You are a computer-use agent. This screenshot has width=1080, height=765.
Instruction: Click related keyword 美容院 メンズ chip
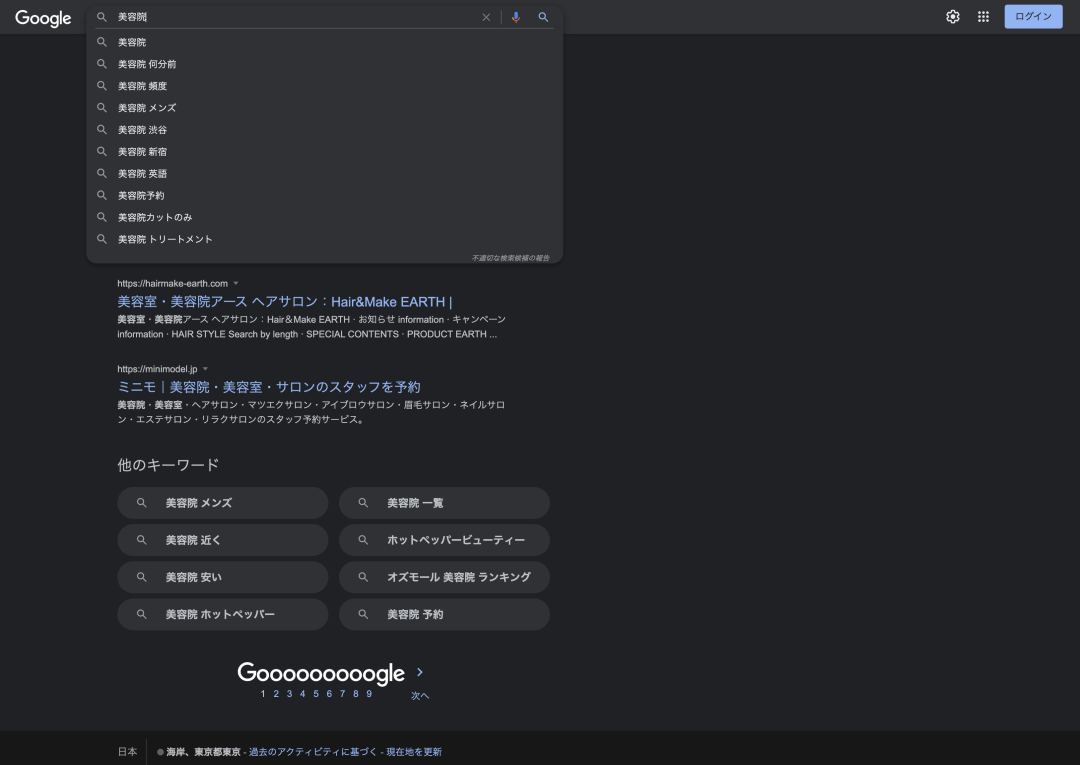pos(222,503)
